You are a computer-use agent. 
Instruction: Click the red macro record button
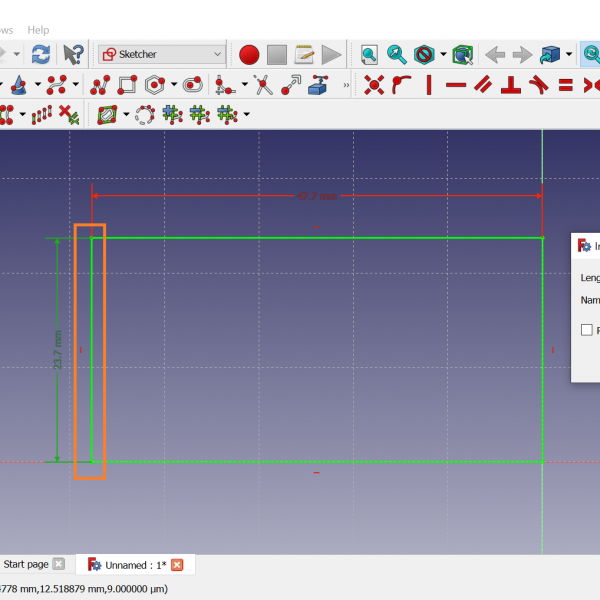(249, 54)
